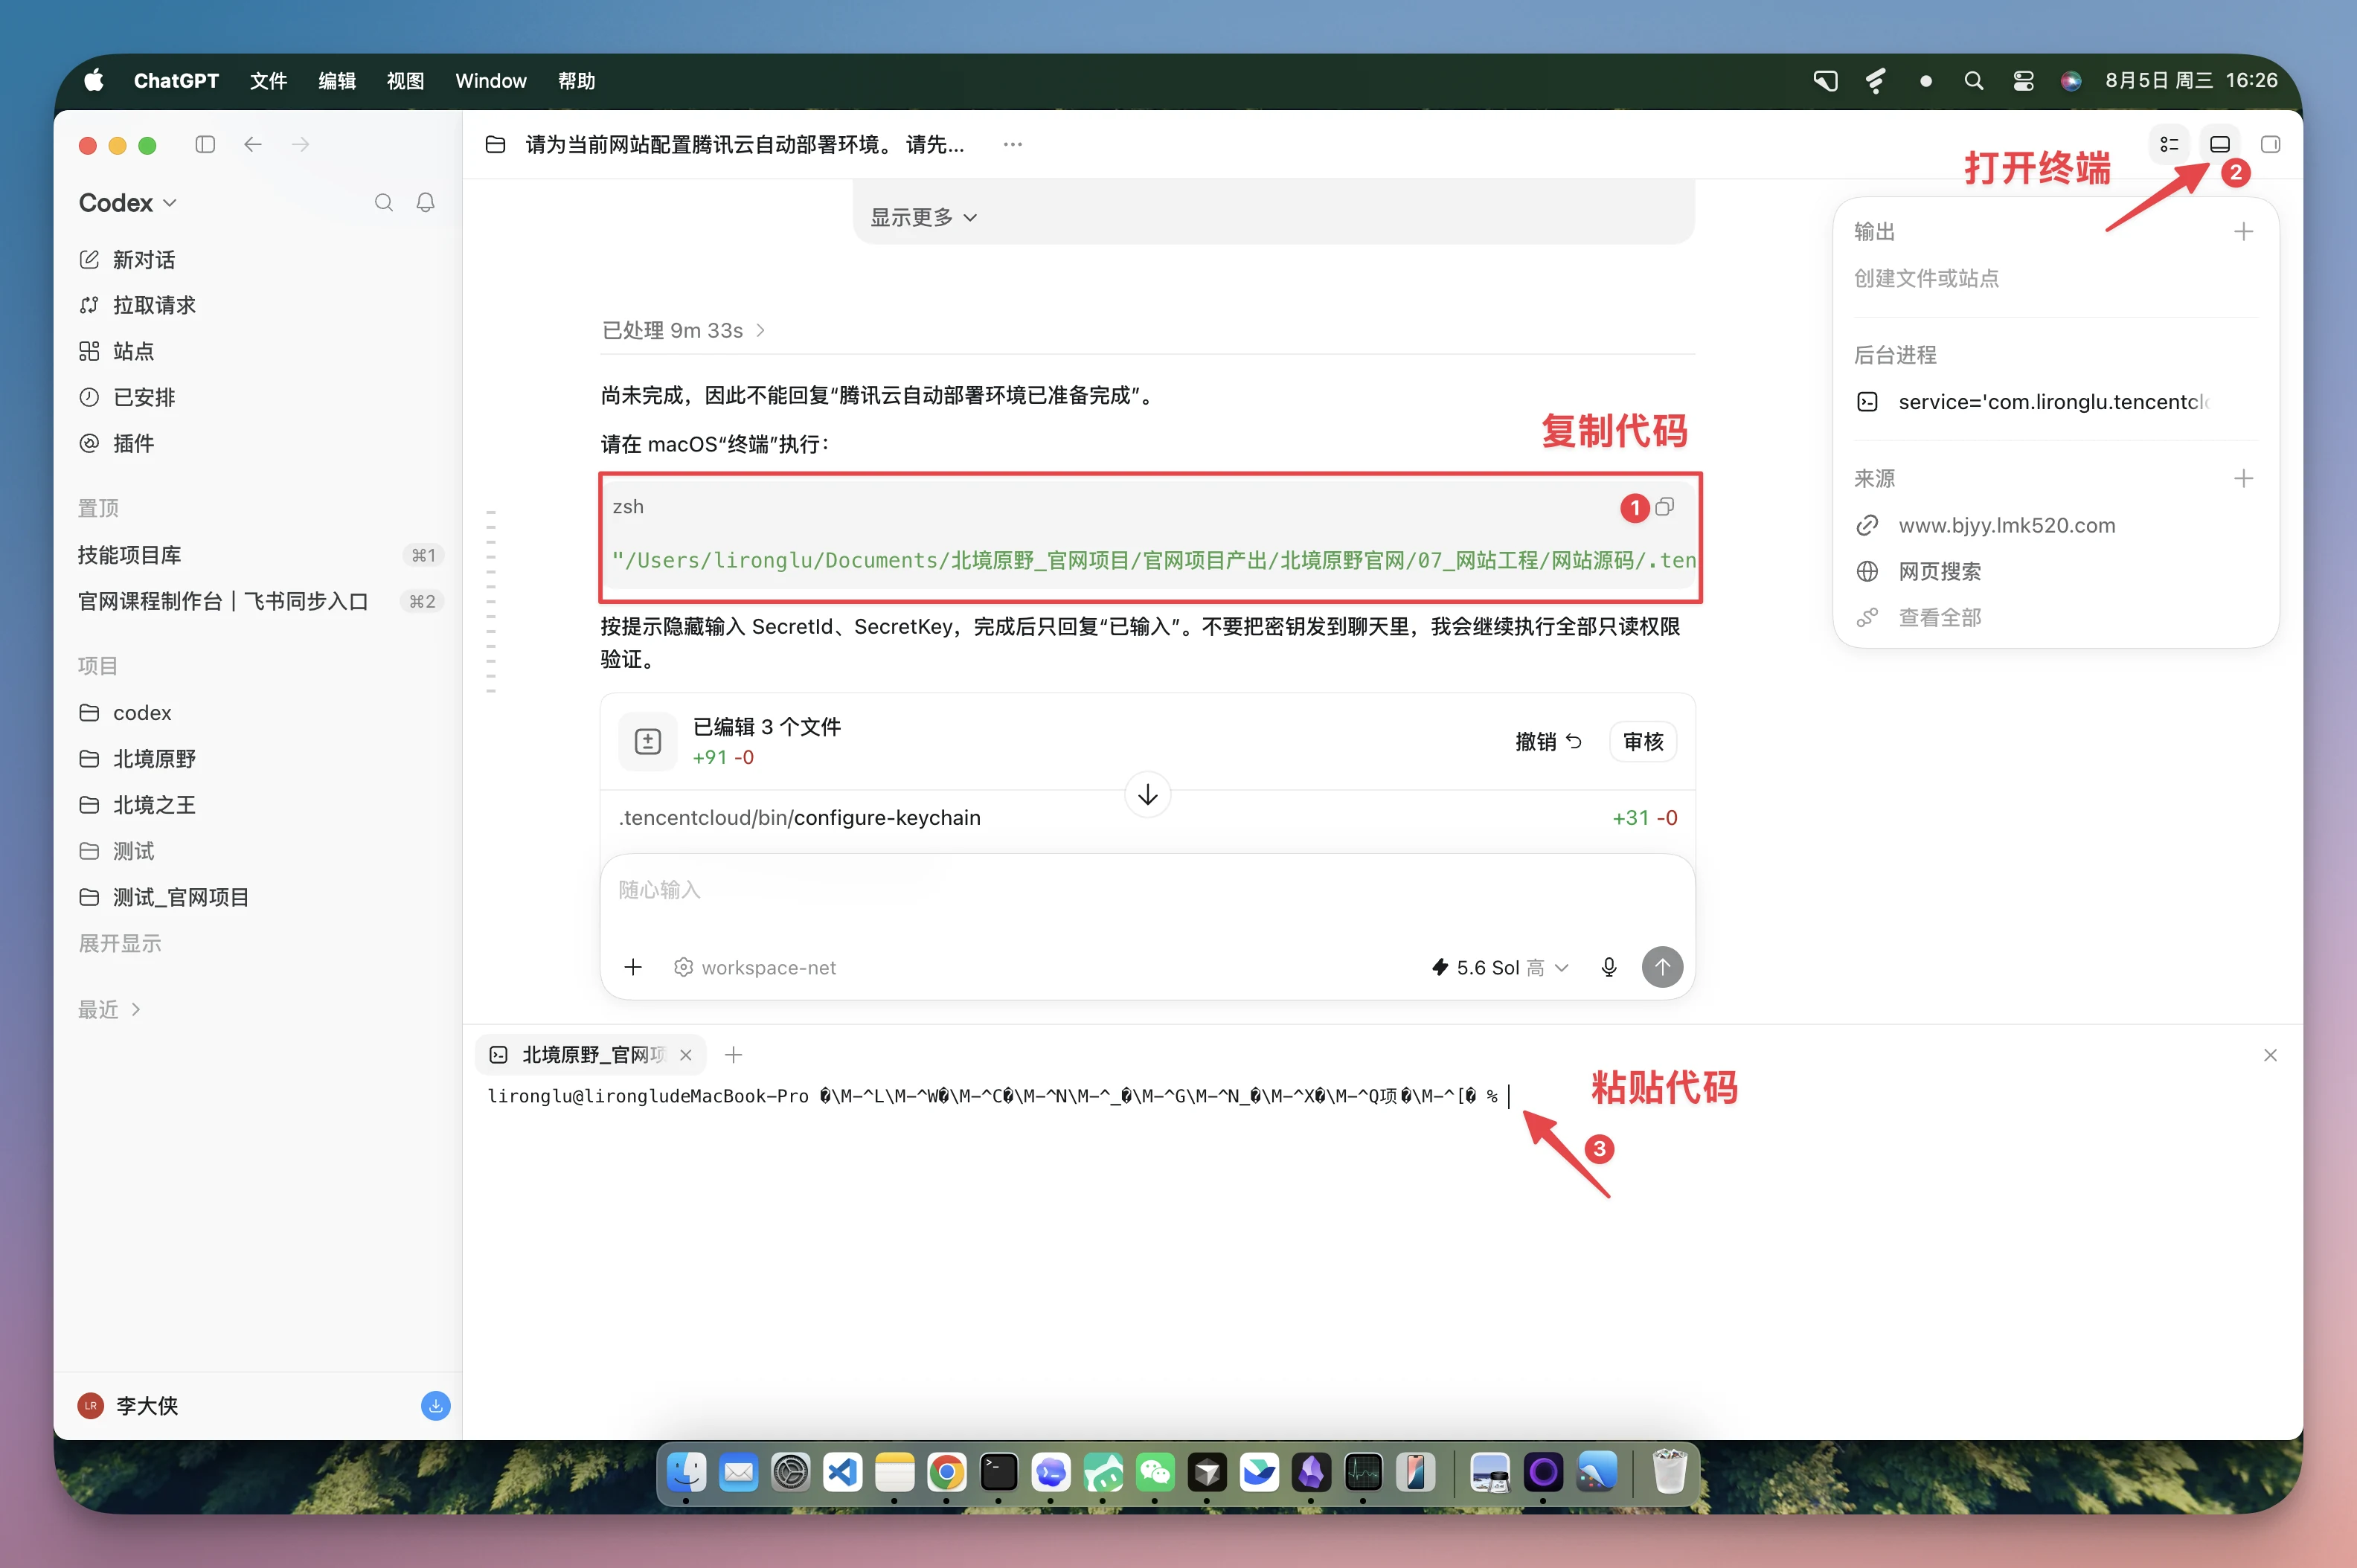The image size is (2357, 1568).
Task: Go forward with the right arrow
Action: tap(301, 145)
